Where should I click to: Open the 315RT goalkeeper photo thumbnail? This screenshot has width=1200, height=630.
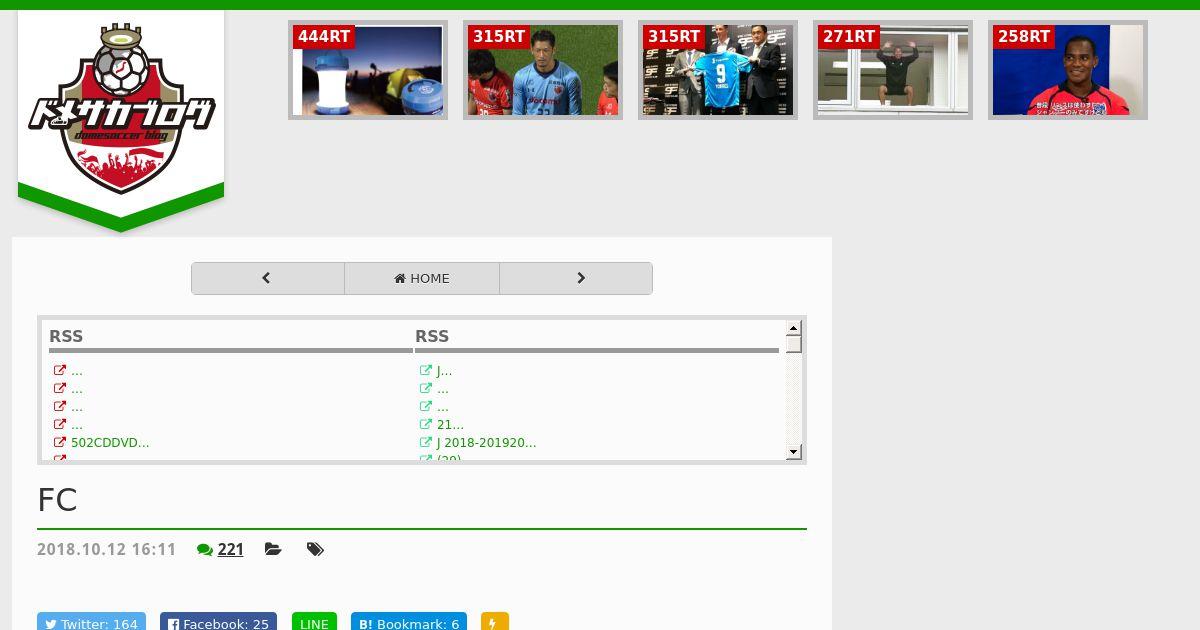tap(543, 70)
